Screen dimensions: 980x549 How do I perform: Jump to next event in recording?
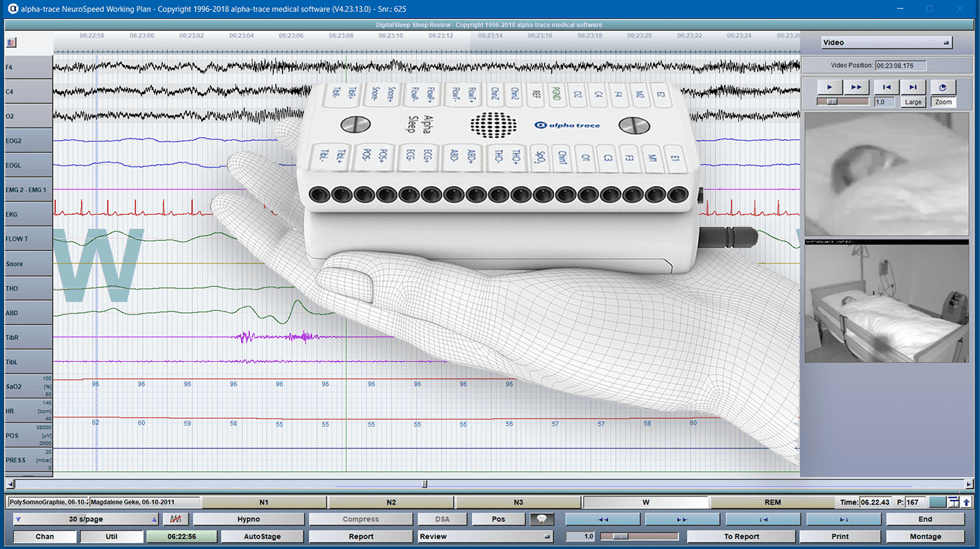(844, 519)
